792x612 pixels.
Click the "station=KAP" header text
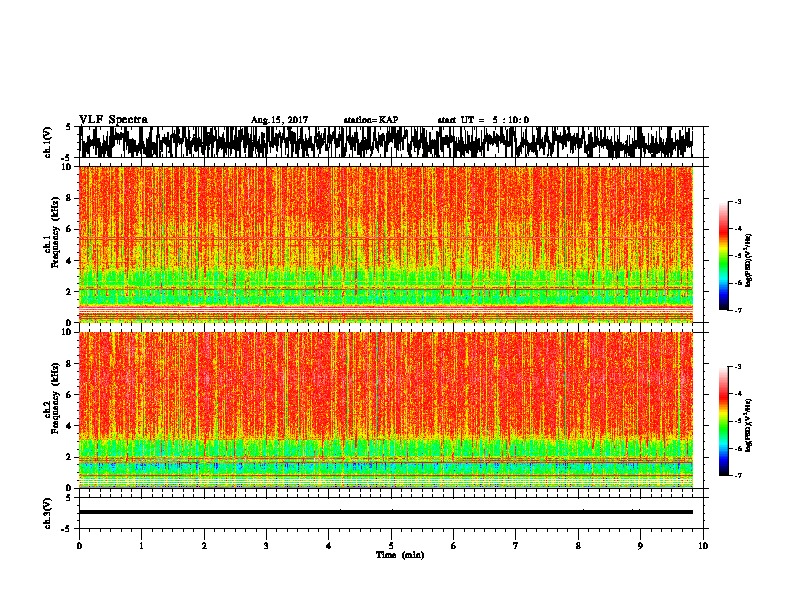coord(371,120)
